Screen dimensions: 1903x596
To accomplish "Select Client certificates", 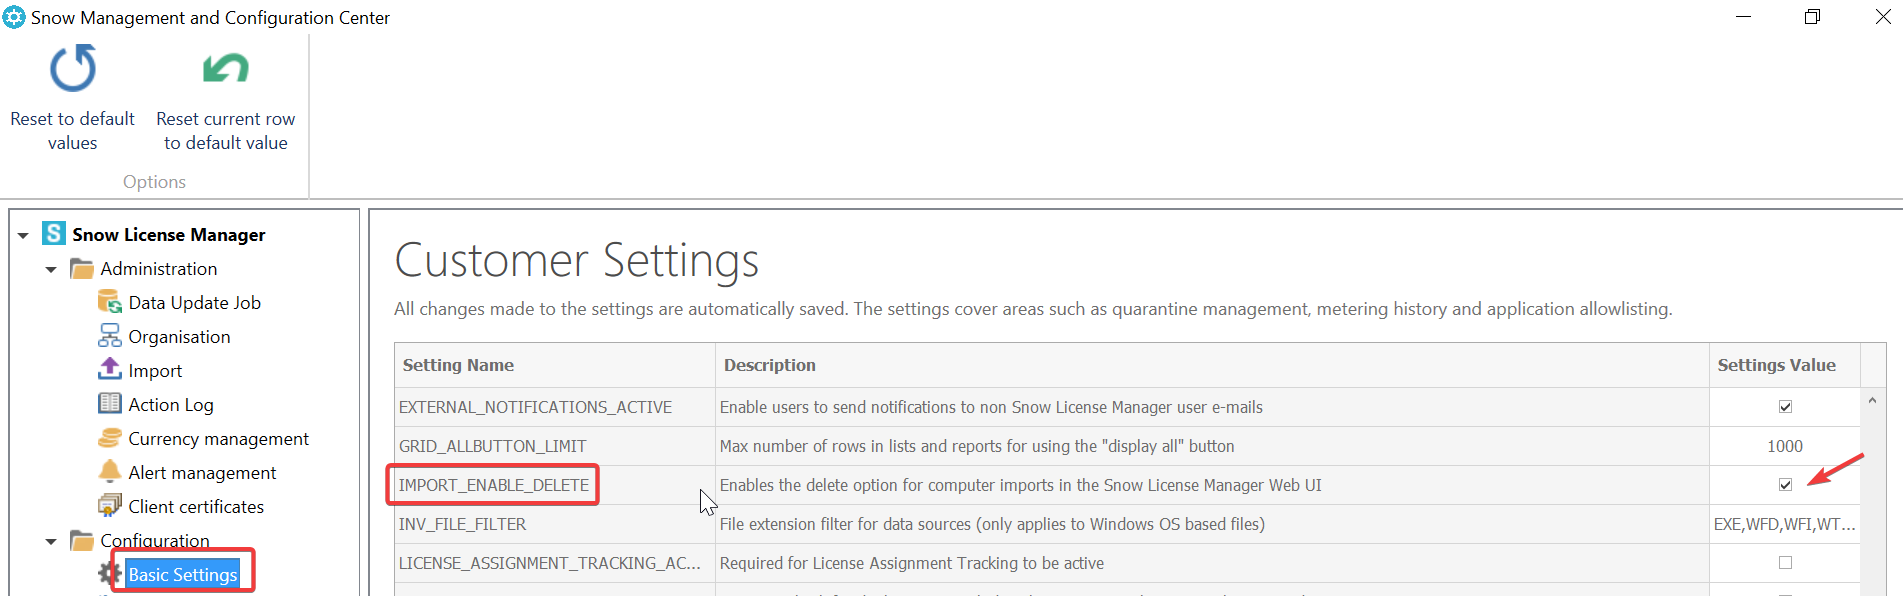I will (x=196, y=507).
